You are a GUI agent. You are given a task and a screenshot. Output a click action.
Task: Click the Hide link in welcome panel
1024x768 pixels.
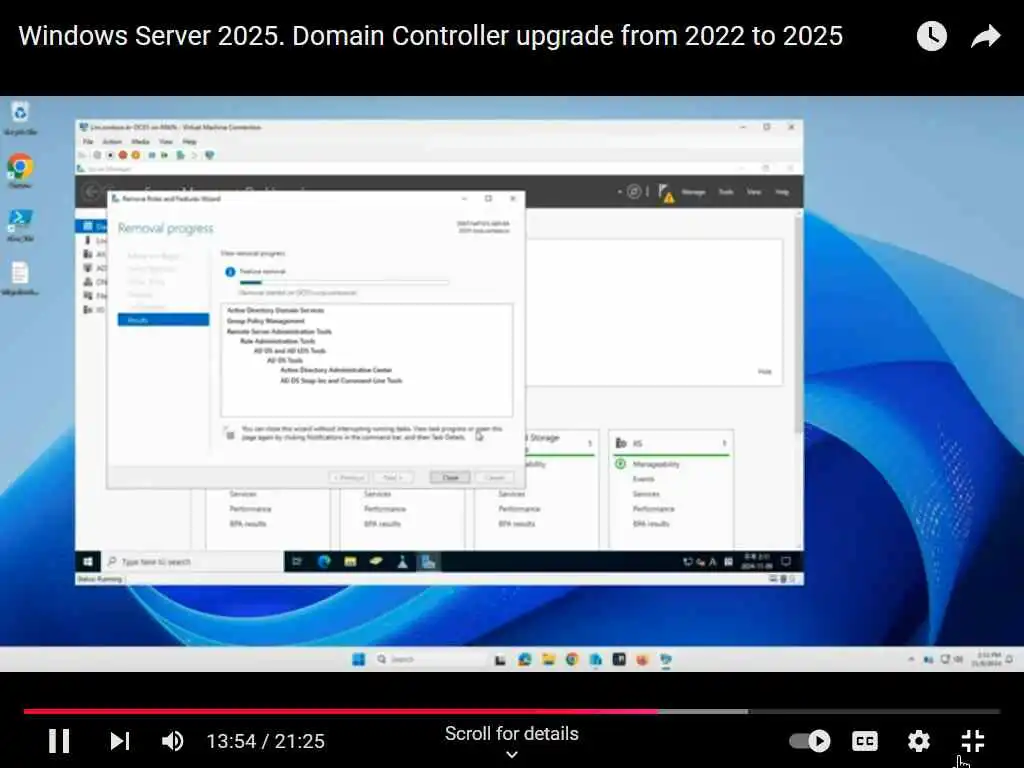pyautogui.click(x=764, y=372)
